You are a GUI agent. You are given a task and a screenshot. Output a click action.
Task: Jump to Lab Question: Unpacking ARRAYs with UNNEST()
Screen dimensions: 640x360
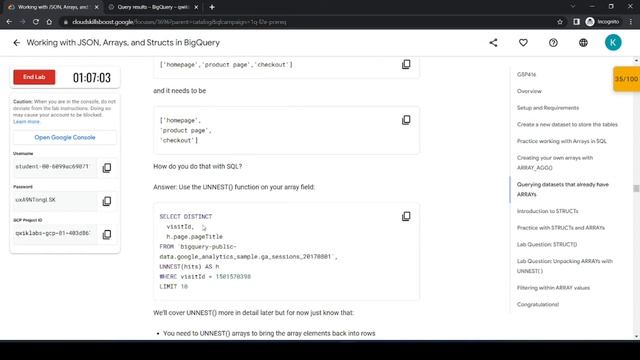pos(564,266)
